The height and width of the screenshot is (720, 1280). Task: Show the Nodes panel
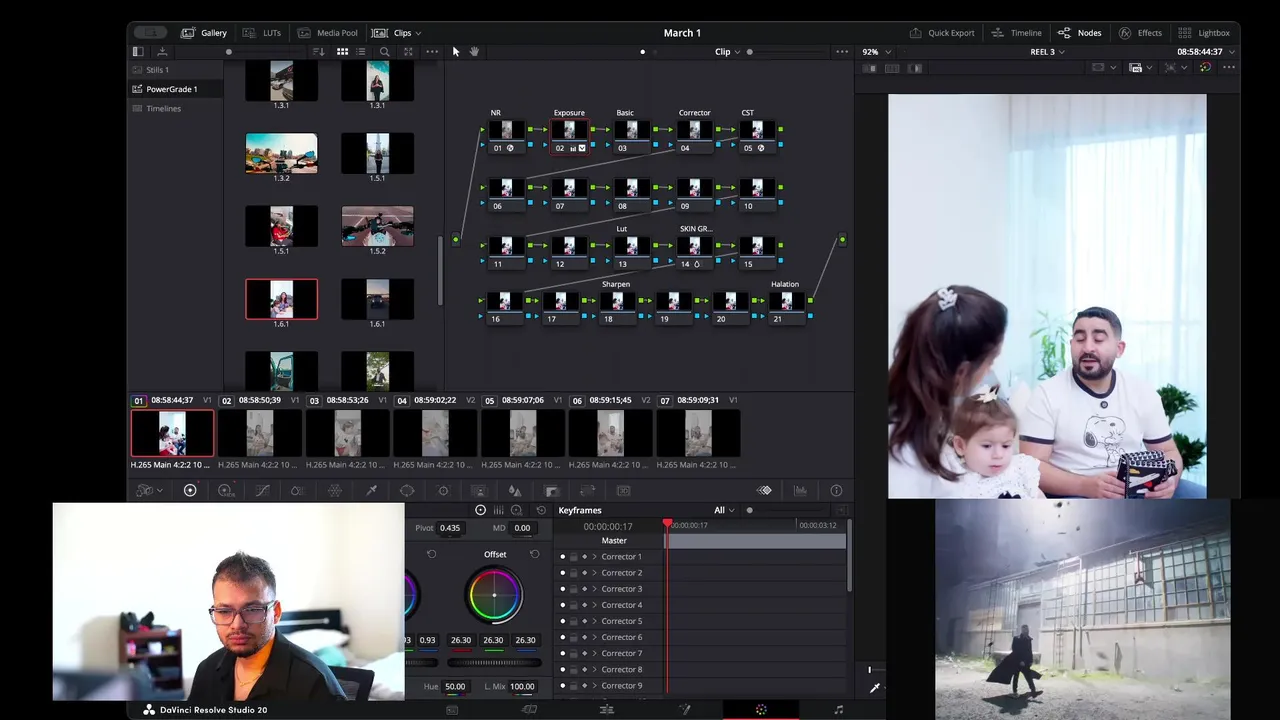click(1080, 33)
